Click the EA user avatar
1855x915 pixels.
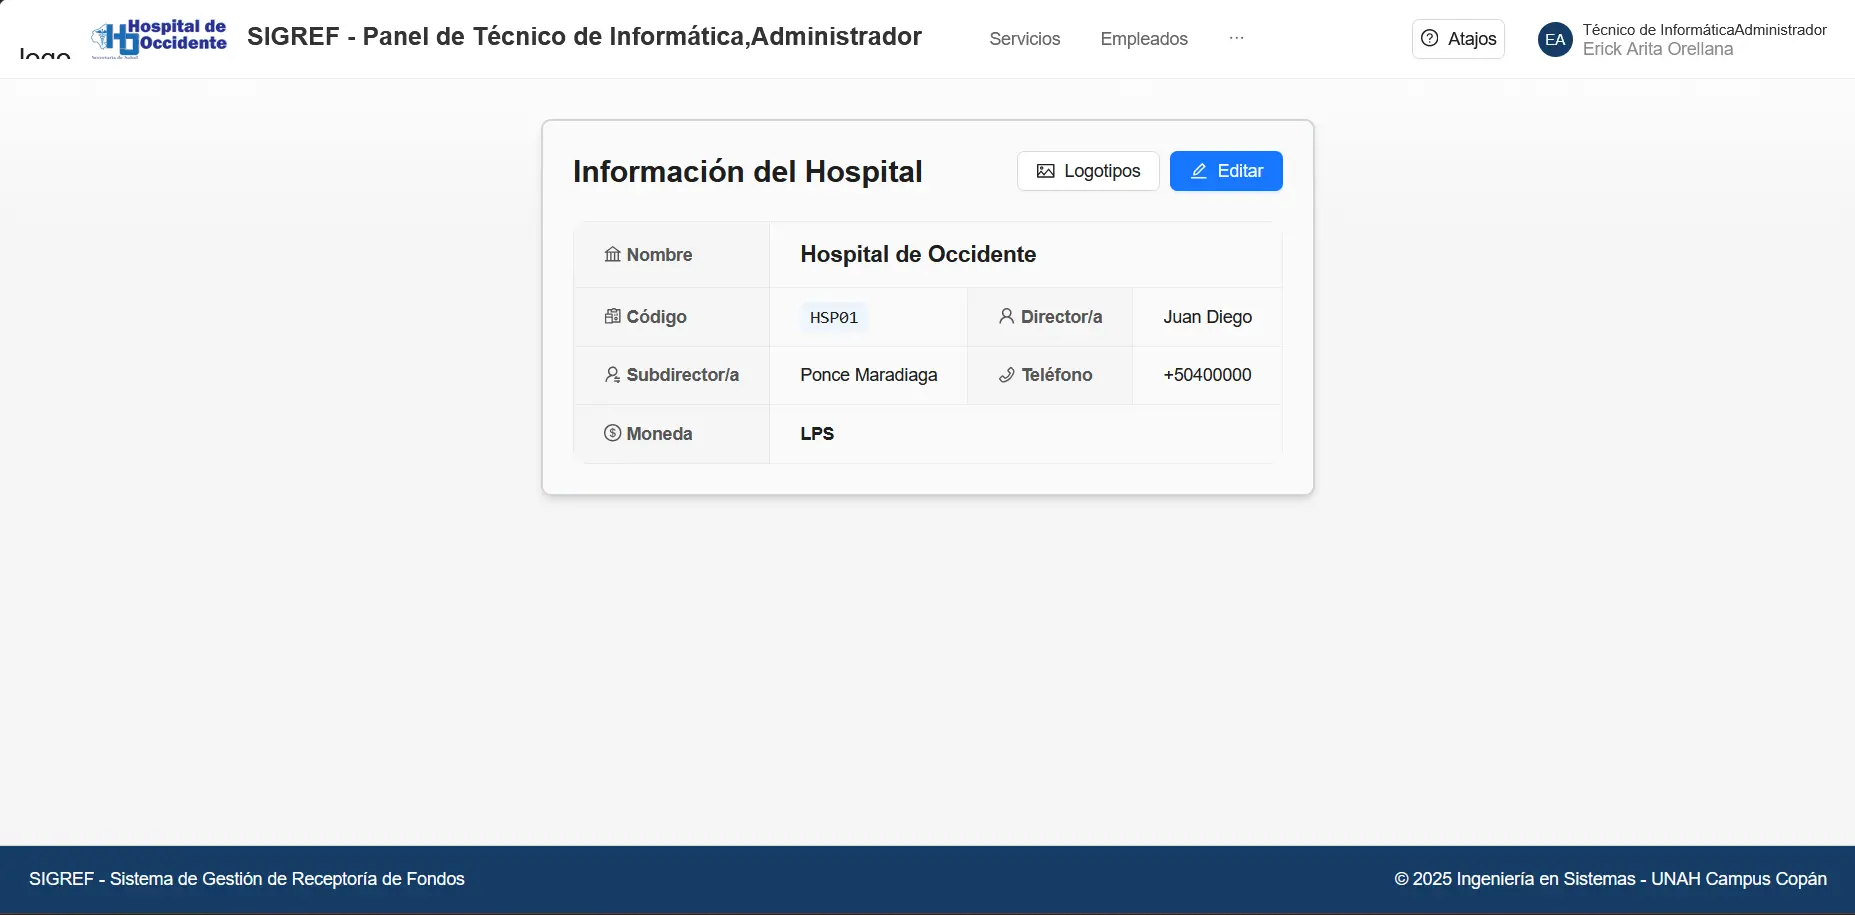(x=1554, y=40)
